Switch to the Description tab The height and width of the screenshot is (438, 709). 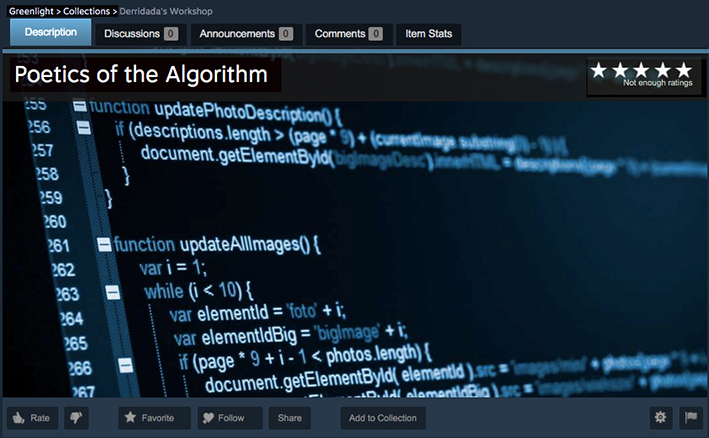tap(51, 33)
